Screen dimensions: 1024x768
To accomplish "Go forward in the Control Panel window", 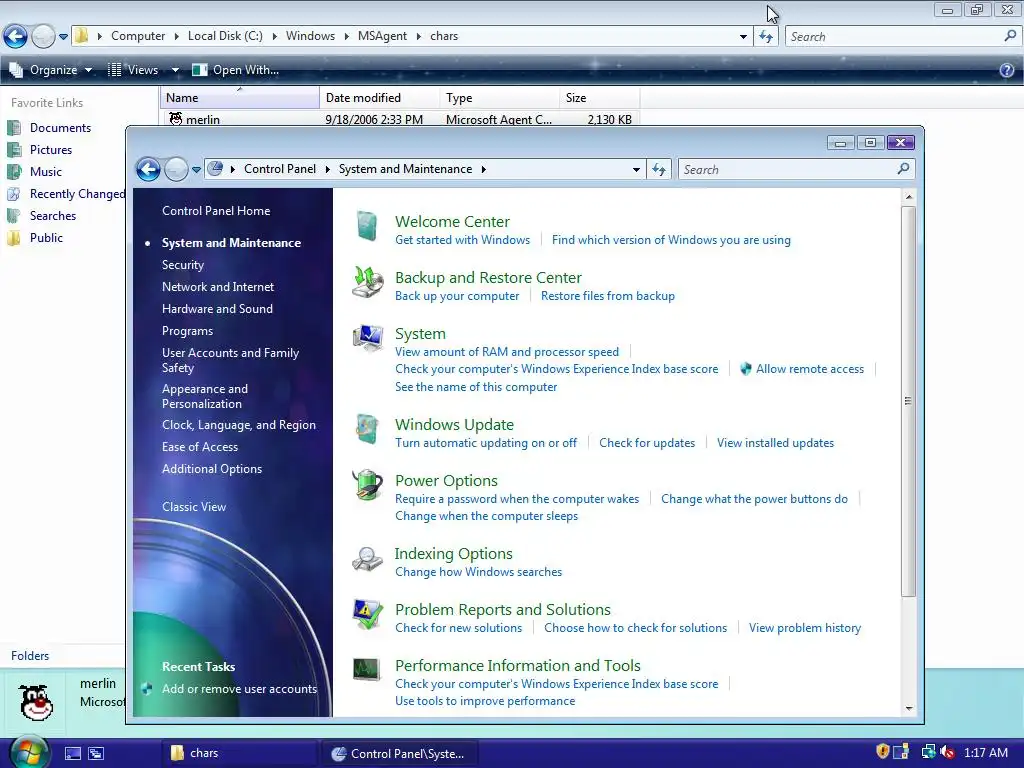I will [176, 170].
